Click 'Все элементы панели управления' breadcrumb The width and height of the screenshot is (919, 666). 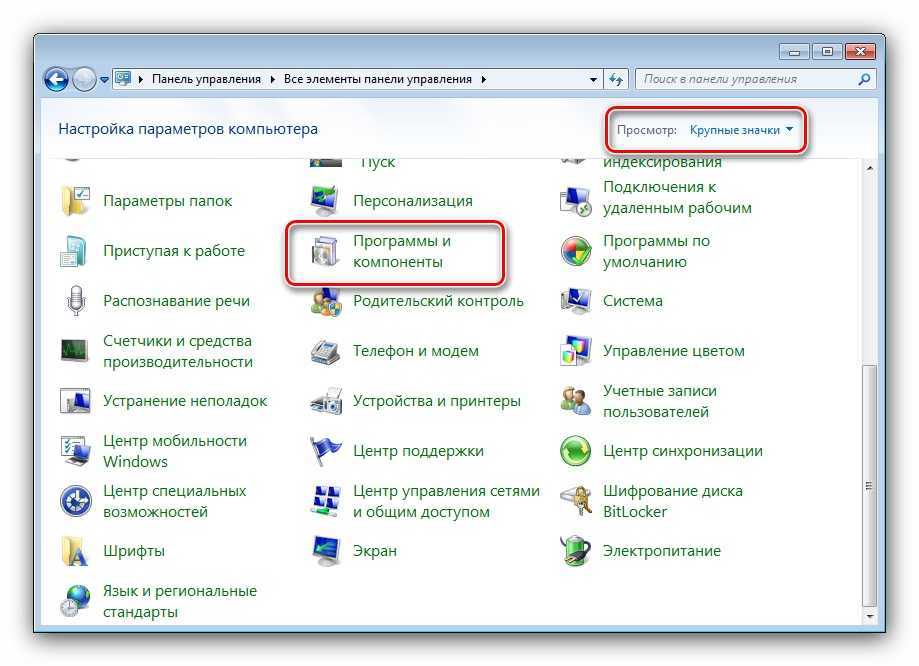[x=380, y=79]
